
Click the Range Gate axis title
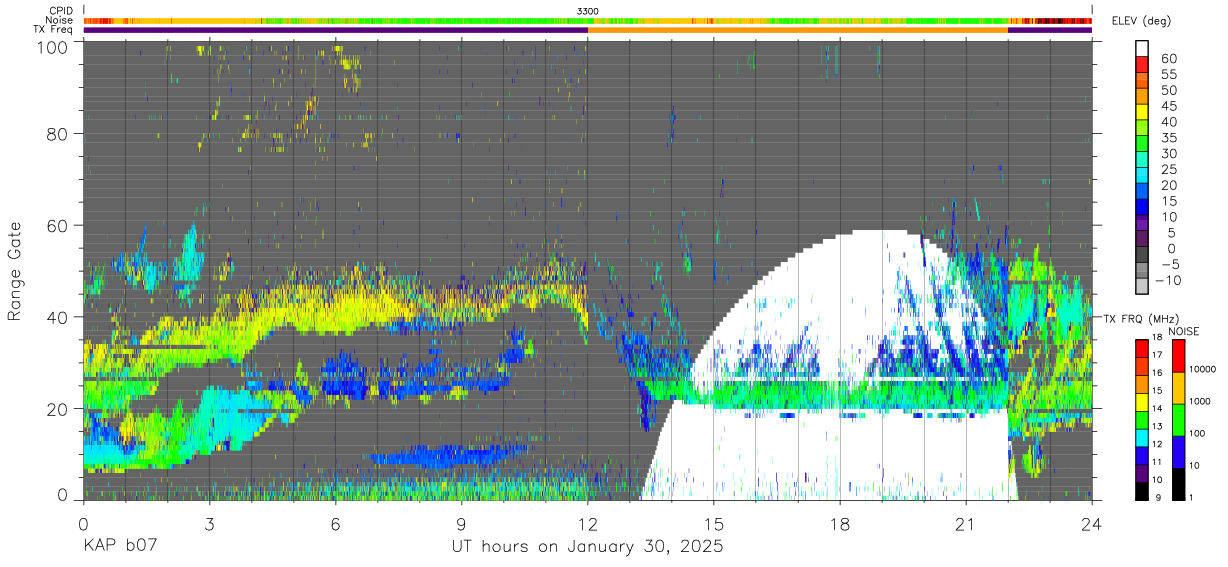pyautogui.click(x=15, y=271)
